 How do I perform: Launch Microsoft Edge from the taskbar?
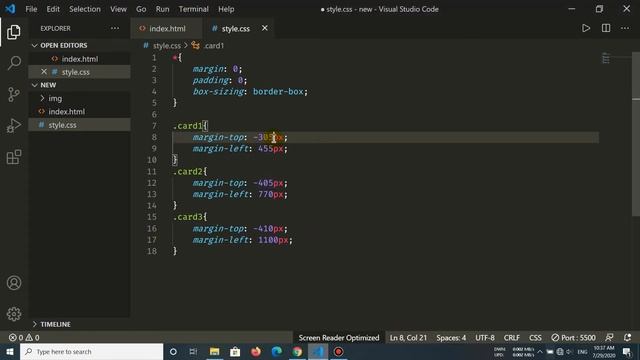coord(276,351)
